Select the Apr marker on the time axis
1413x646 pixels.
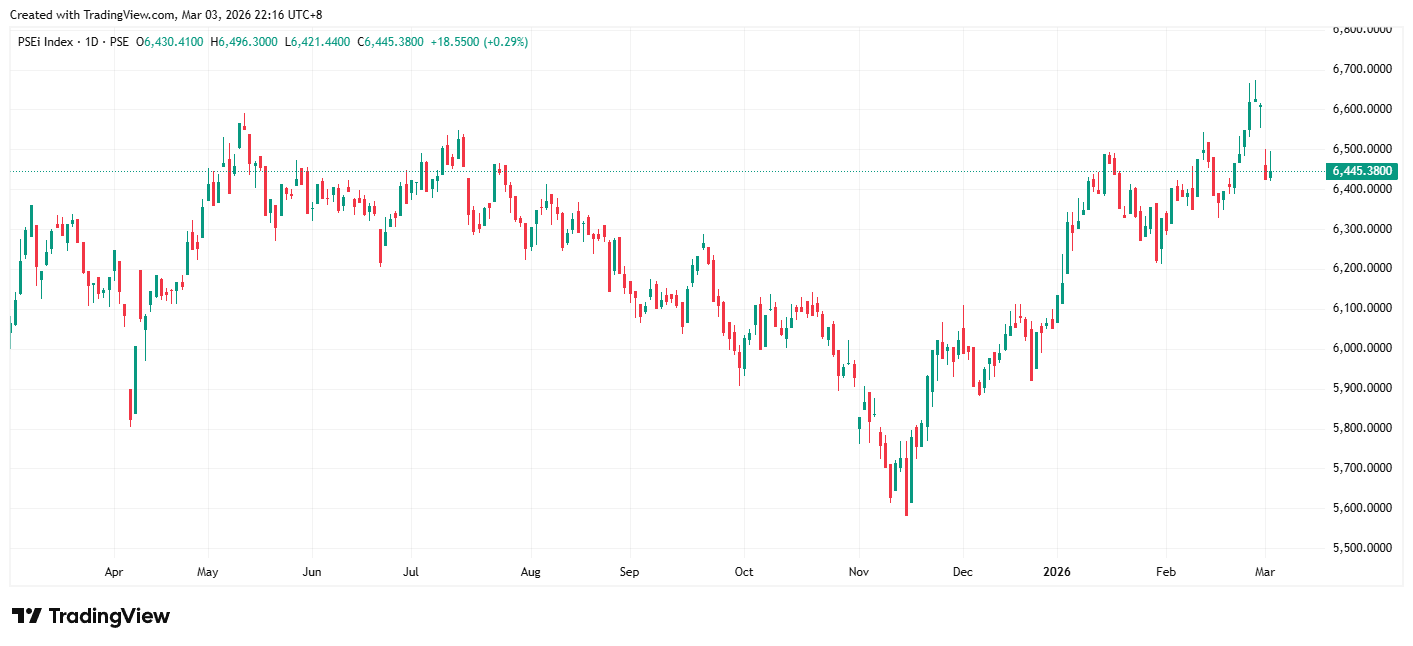tap(113, 572)
